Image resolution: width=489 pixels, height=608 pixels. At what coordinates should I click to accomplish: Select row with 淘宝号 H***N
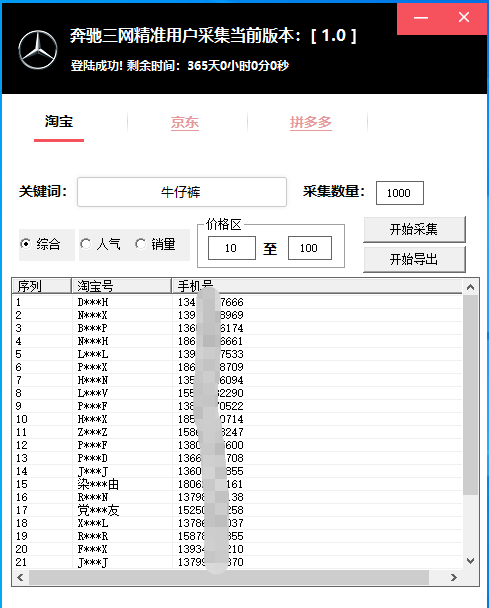tap(237, 380)
